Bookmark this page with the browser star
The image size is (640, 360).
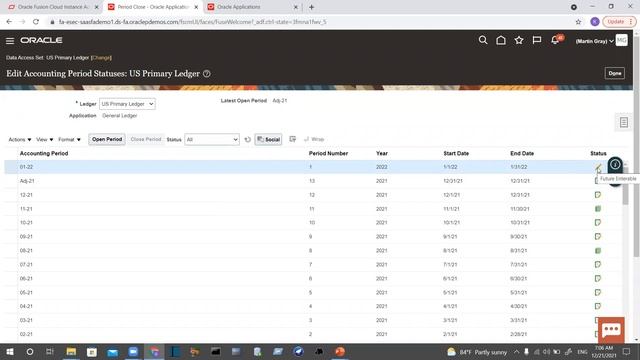(x=578, y=22)
